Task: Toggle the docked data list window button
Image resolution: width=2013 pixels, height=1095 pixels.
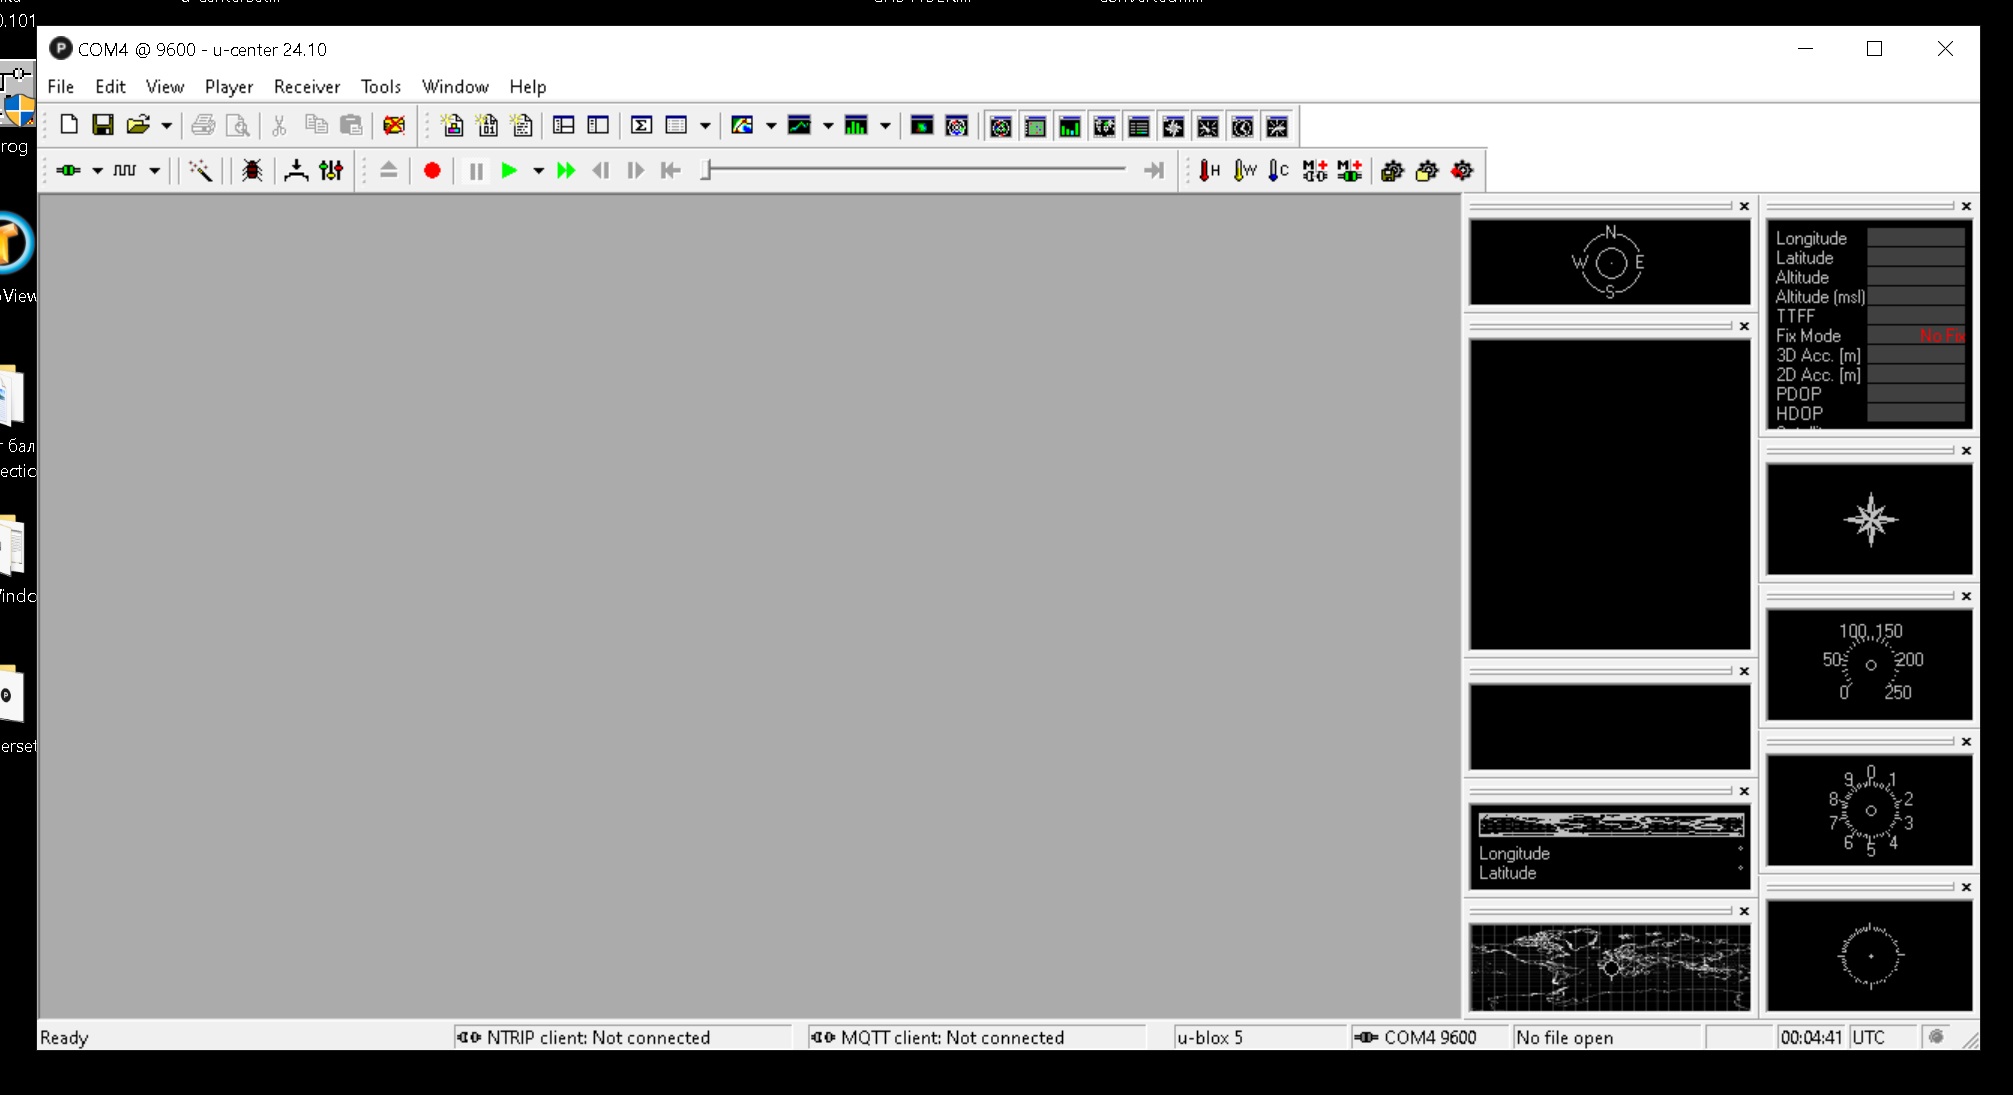Action: (x=1138, y=127)
